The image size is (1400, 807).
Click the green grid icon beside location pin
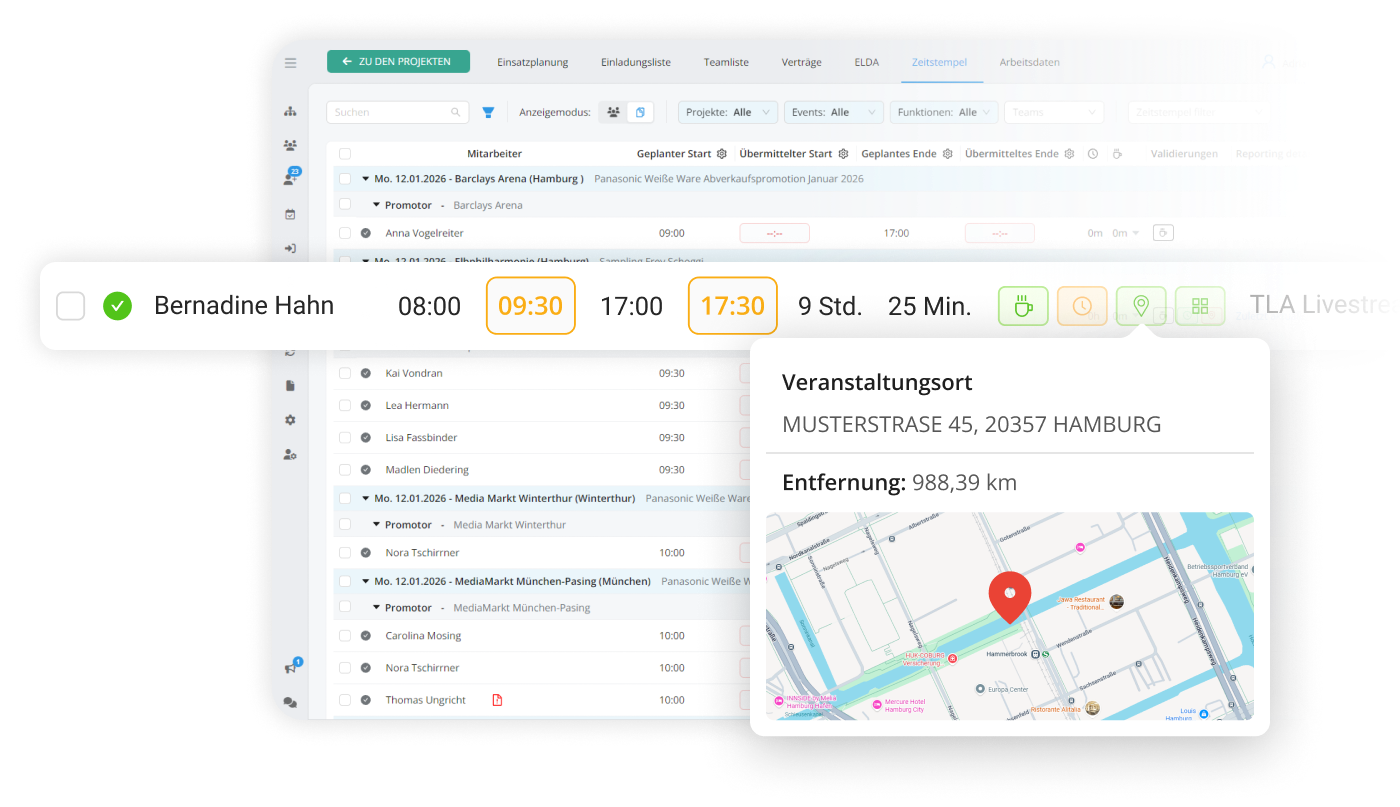coord(1200,306)
